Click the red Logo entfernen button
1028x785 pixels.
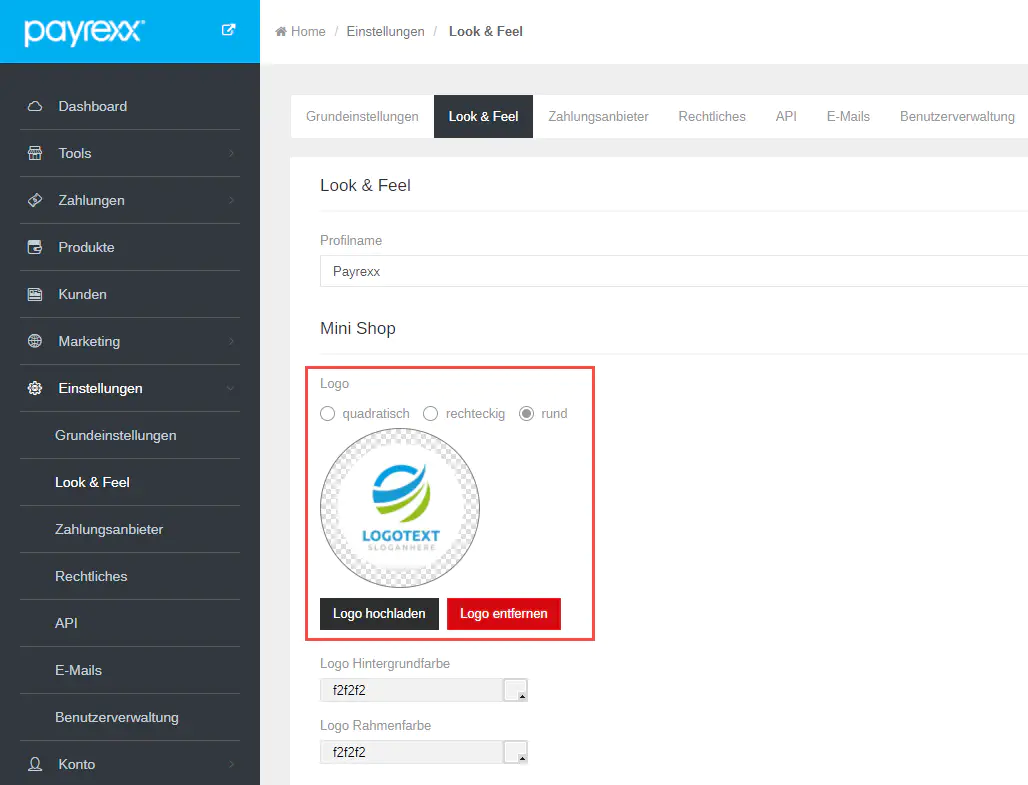click(504, 614)
